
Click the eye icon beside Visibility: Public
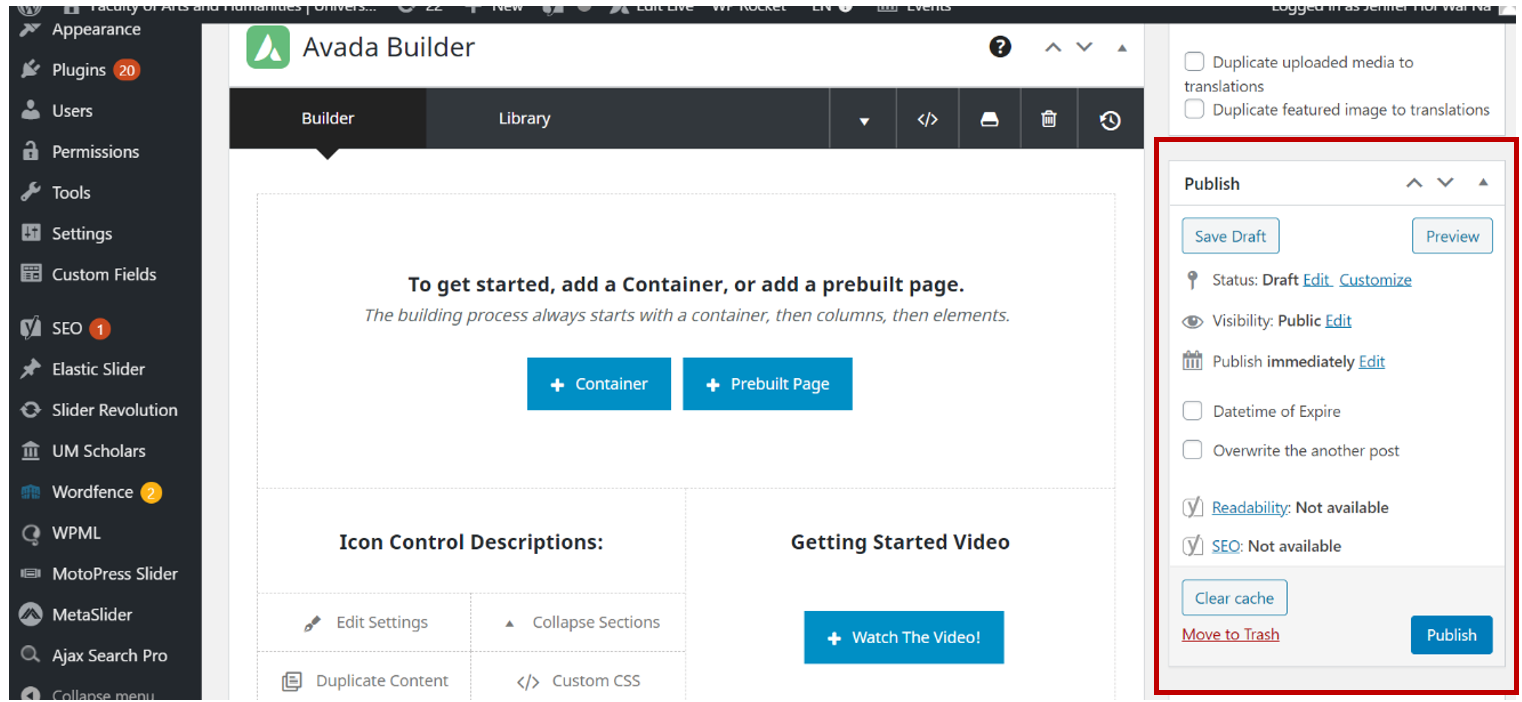tap(1192, 321)
